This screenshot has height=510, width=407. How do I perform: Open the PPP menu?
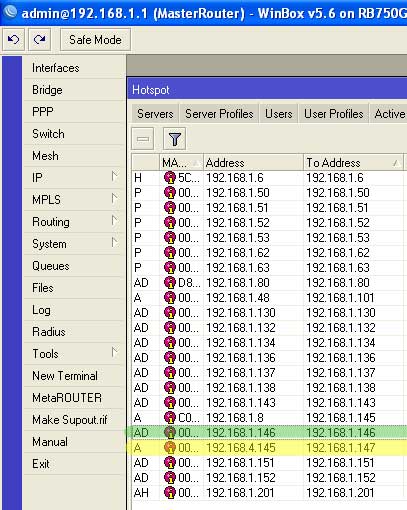point(73,112)
